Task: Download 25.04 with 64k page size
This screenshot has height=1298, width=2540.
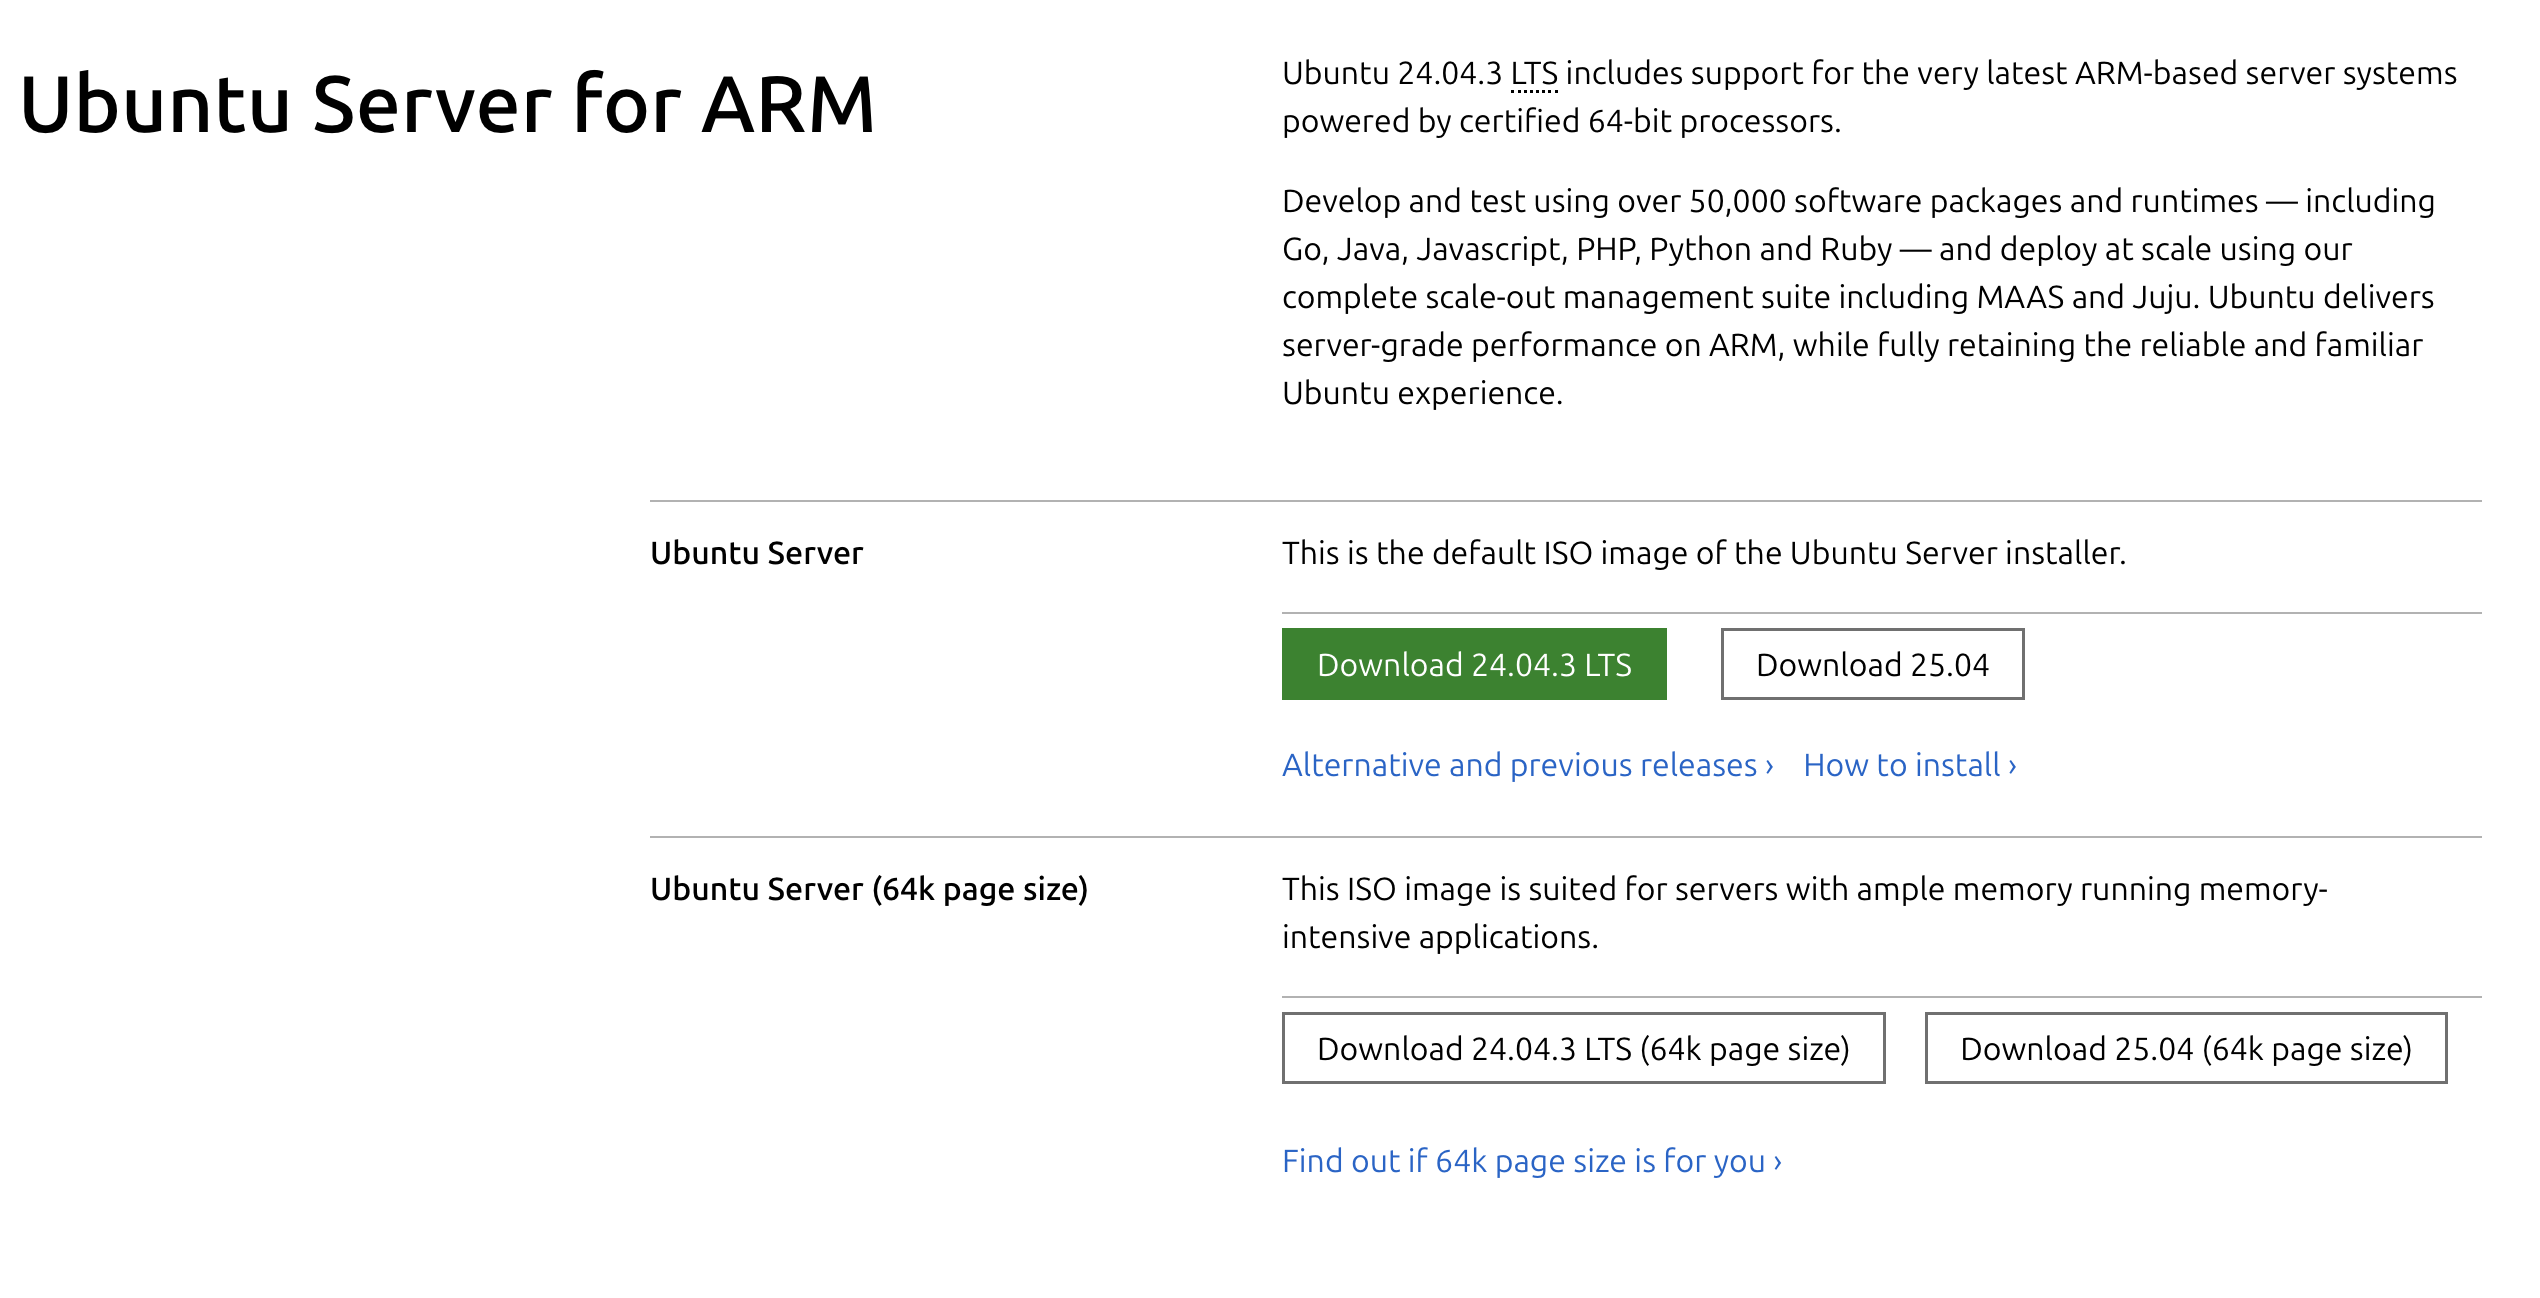Action: point(2186,1048)
